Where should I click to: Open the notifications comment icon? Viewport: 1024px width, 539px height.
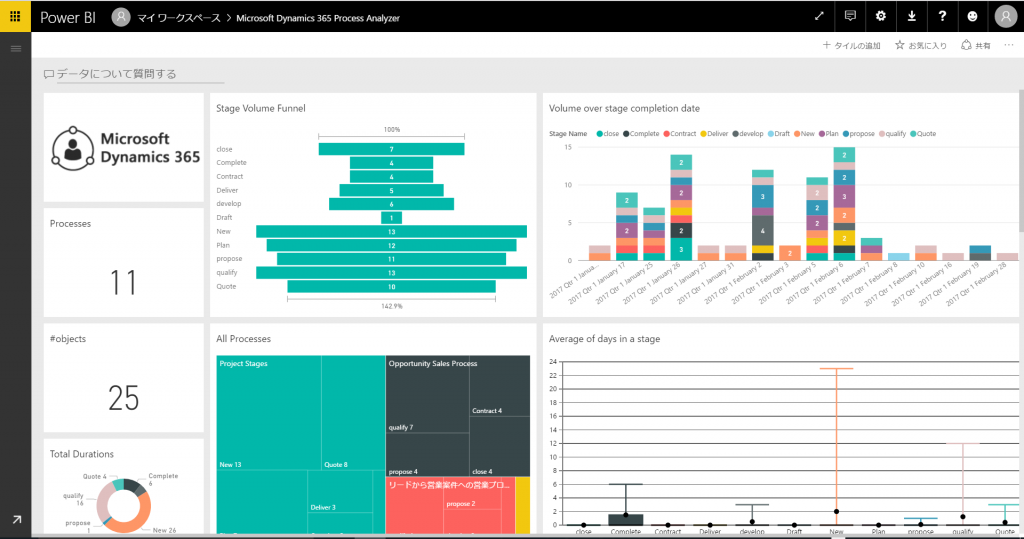point(850,16)
